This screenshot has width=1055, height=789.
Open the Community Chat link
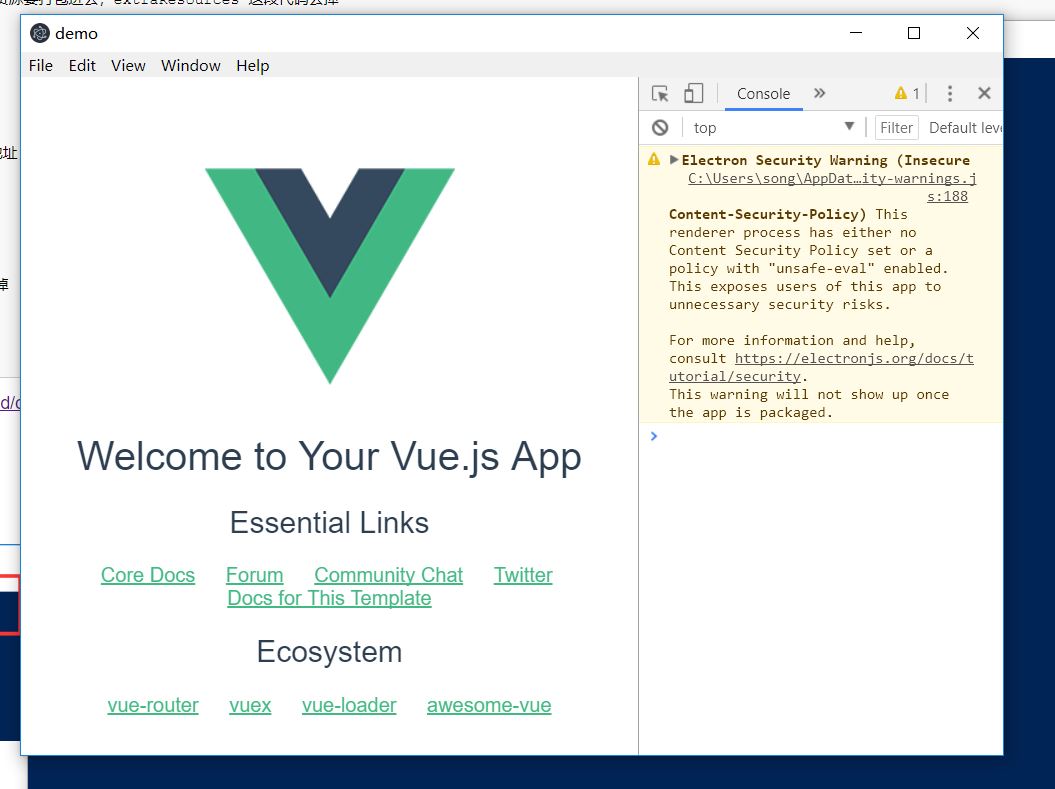[388, 575]
